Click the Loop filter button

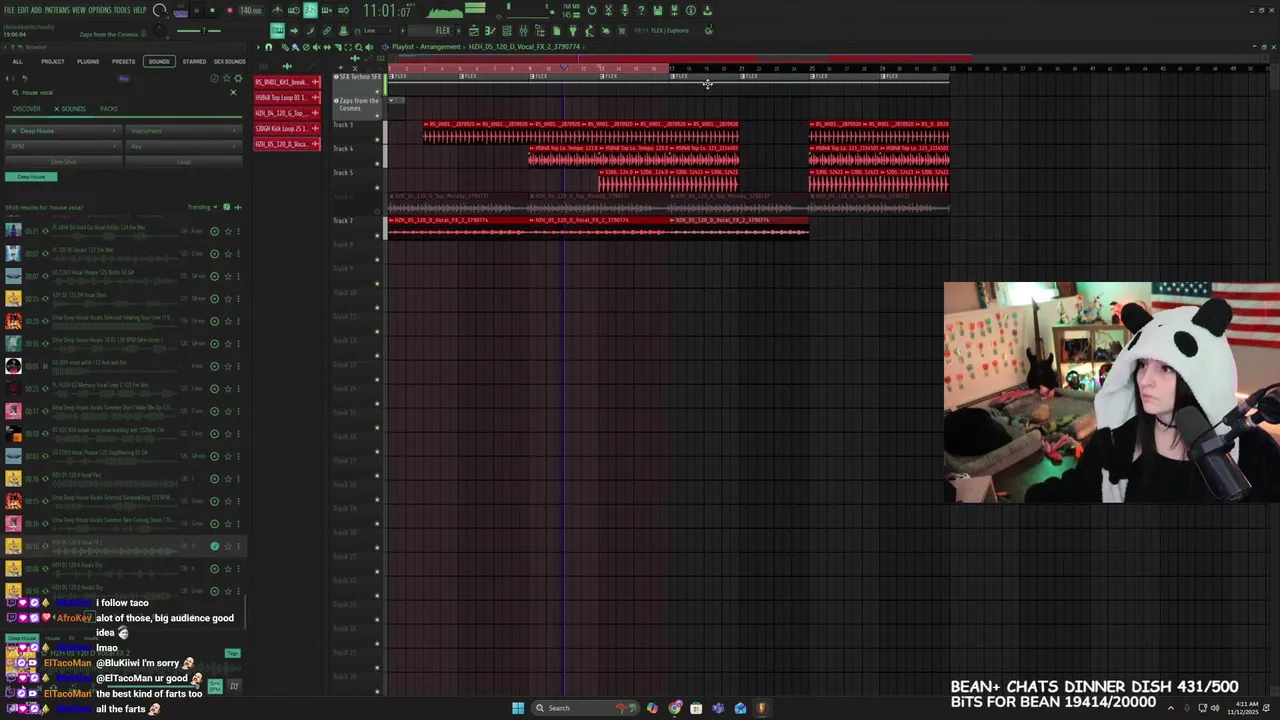click(185, 162)
